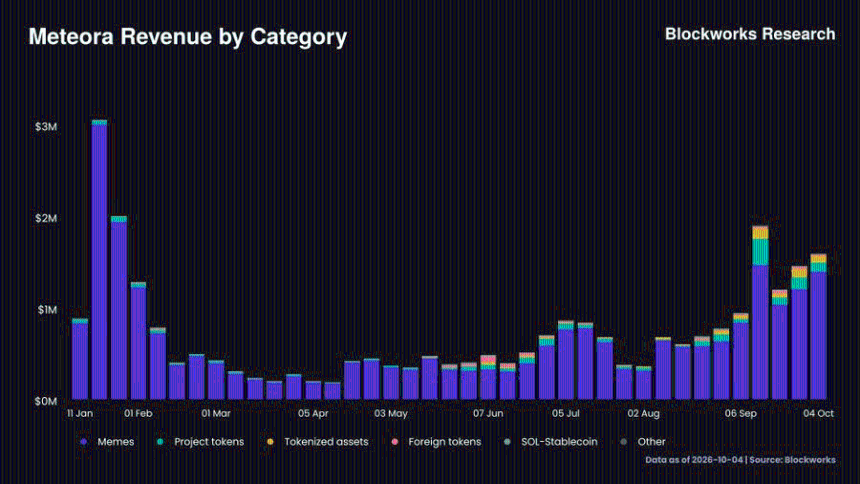Click the SOL-Stablecoin legend dot
Image resolution: width=860 pixels, height=484 pixels.
coord(507,442)
